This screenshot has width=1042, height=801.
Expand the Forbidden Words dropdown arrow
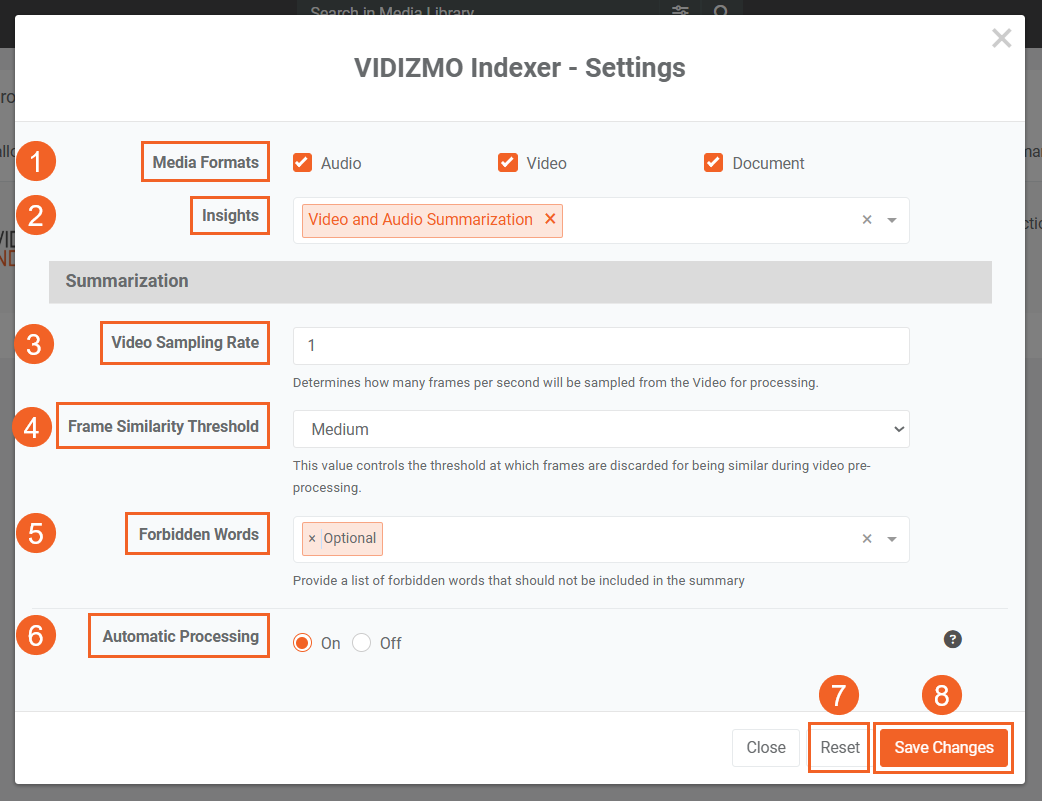point(892,539)
